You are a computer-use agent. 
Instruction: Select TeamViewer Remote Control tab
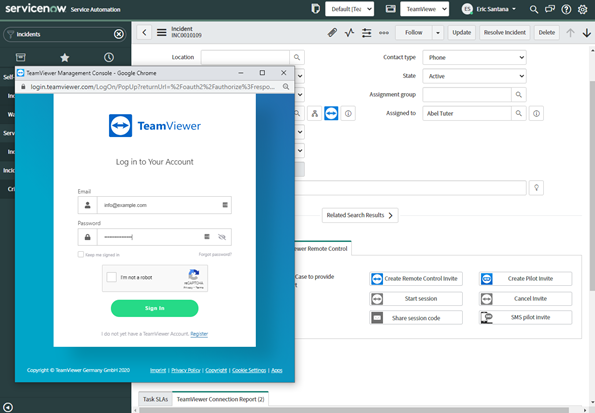pyautogui.click(x=323, y=249)
